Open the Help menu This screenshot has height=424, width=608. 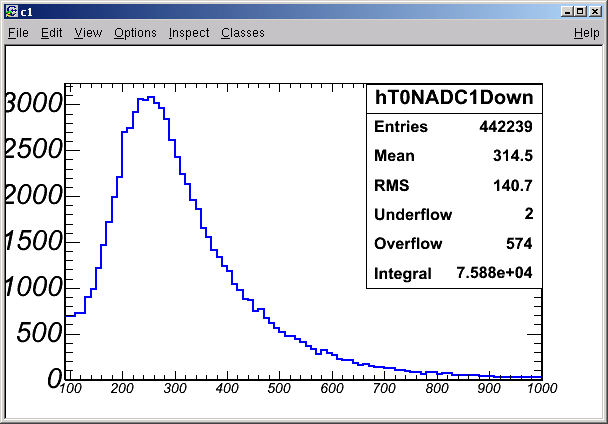[587, 33]
